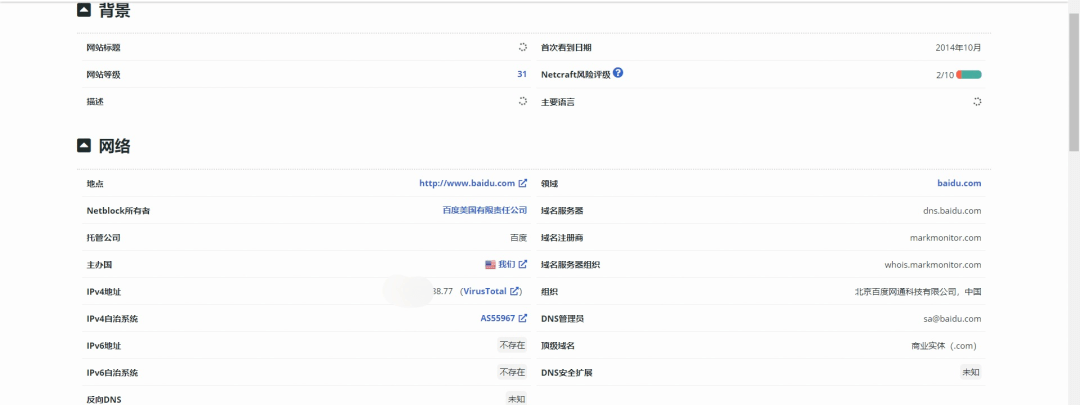Open the http://www.baidu.com site link
1080x405 pixels.
point(467,183)
